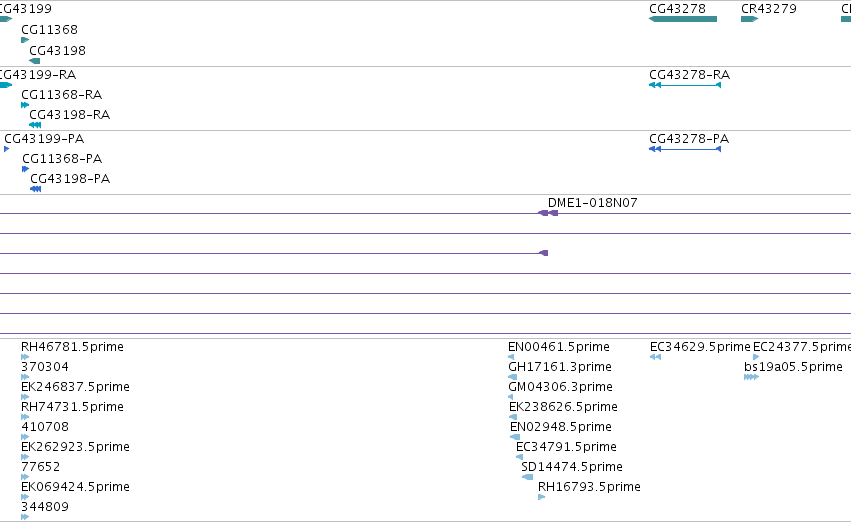Select the EK262923.5prime EST arrow
851x522 pixels.
25,457
